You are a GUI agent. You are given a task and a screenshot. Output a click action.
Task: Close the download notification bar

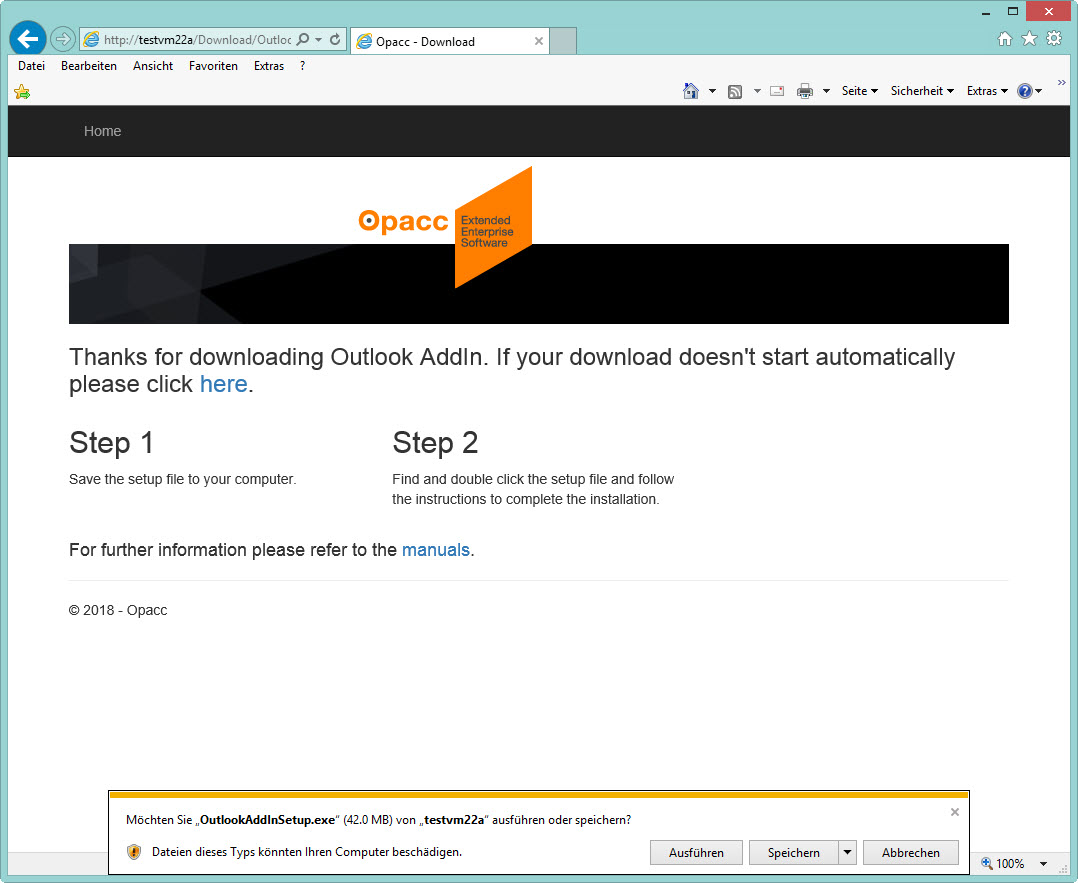[x=955, y=812]
